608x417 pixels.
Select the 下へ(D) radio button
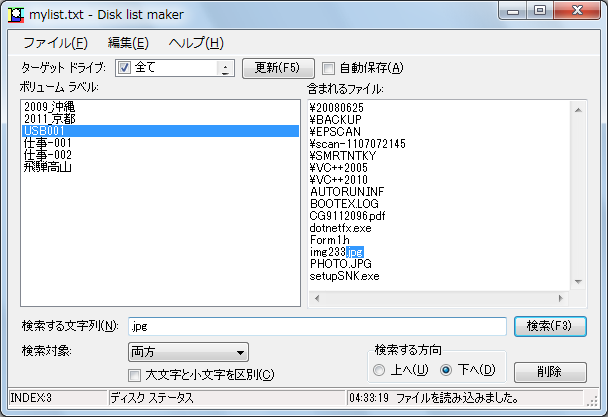click(x=446, y=370)
